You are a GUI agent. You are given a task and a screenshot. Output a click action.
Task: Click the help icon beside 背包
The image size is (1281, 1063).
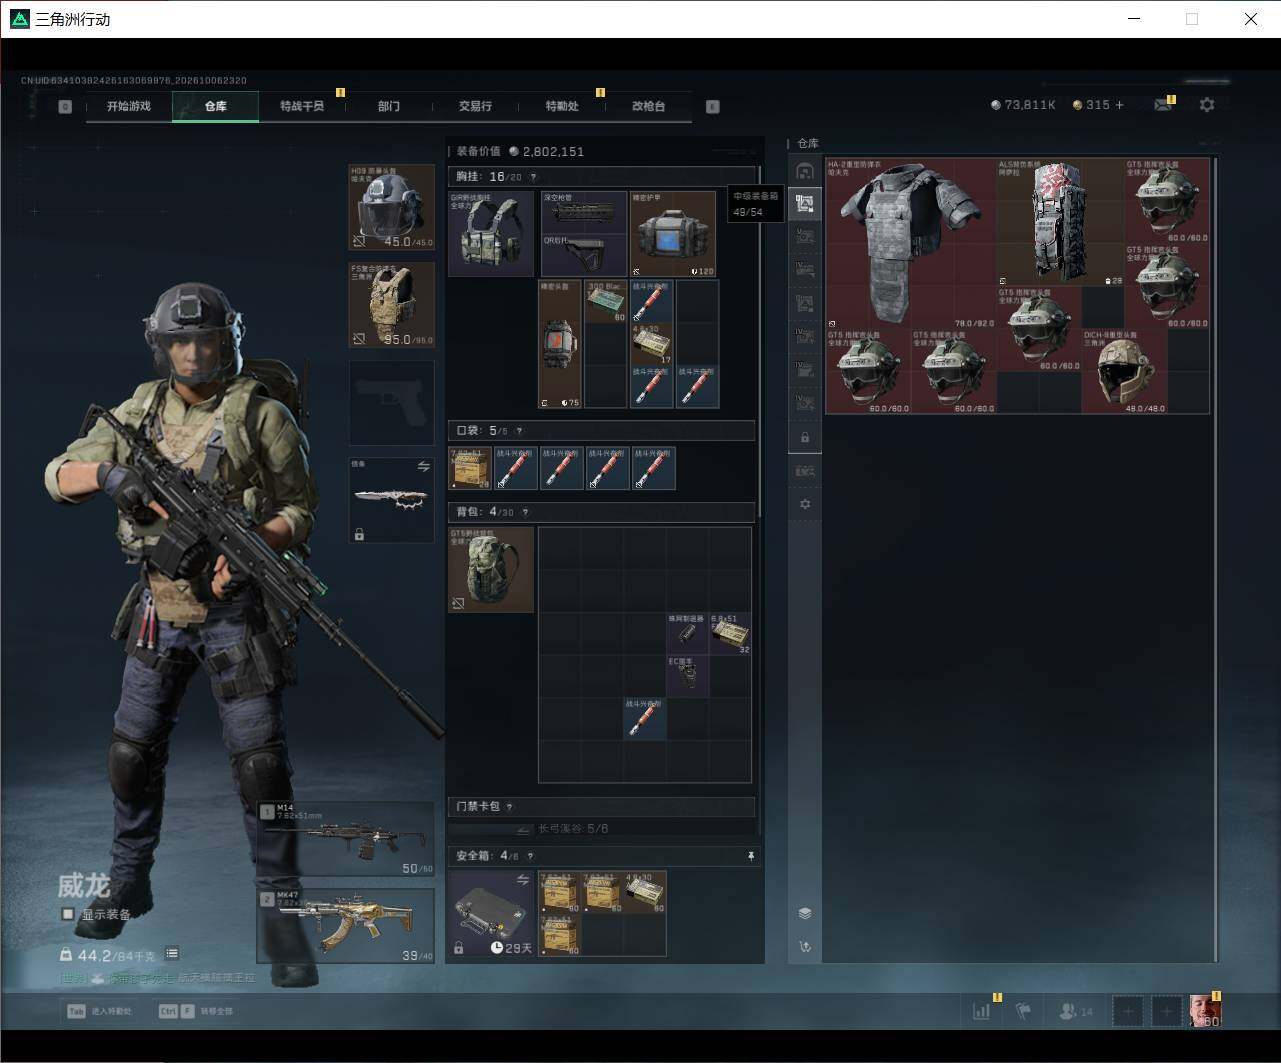click(525, 512)
